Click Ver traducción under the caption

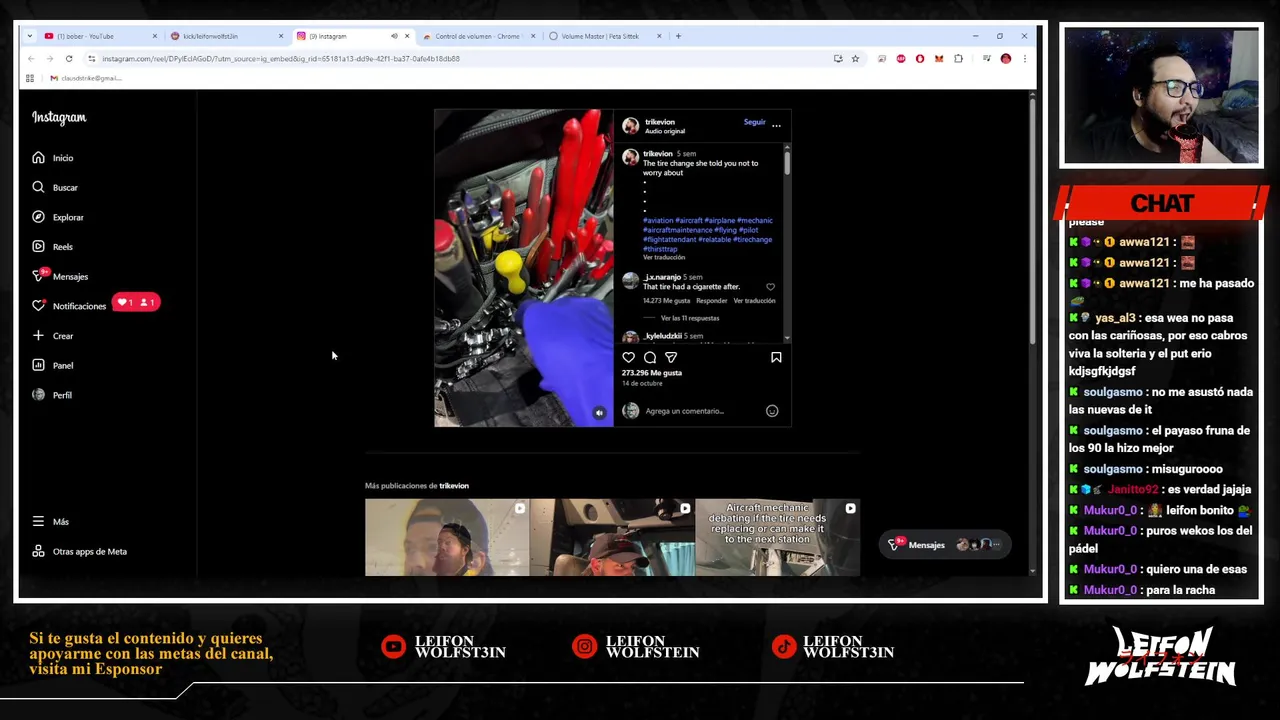point(664,258)
